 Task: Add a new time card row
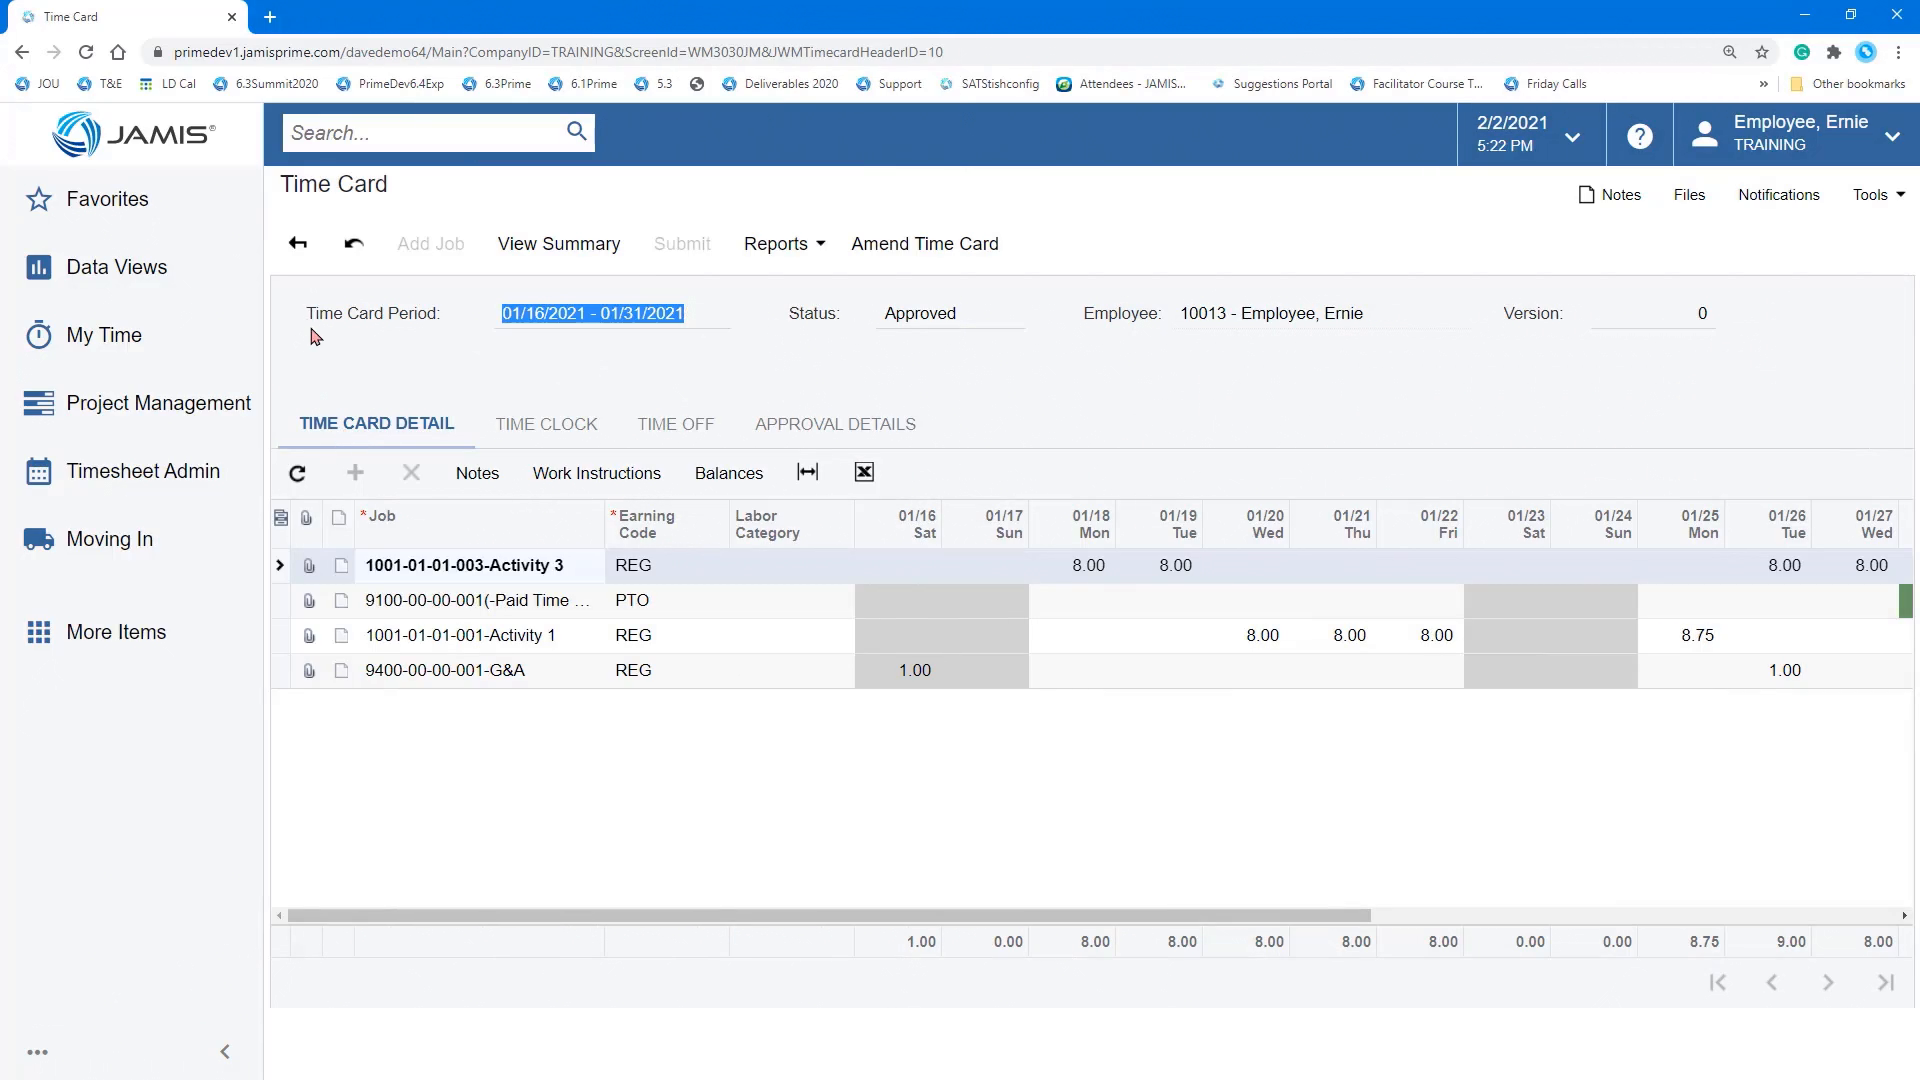point(354,472)
